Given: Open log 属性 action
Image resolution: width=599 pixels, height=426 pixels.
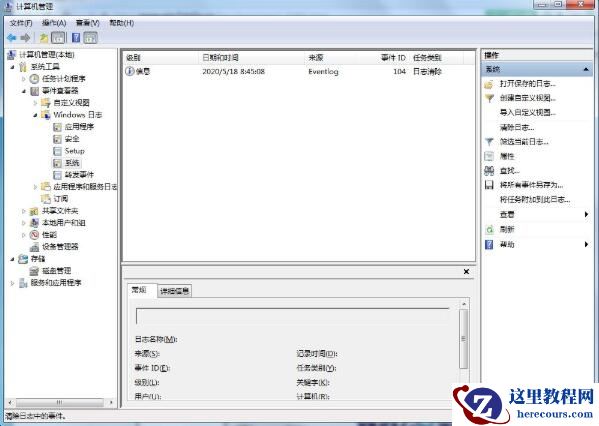Looking at the screenshot, I should pos(507,156).
